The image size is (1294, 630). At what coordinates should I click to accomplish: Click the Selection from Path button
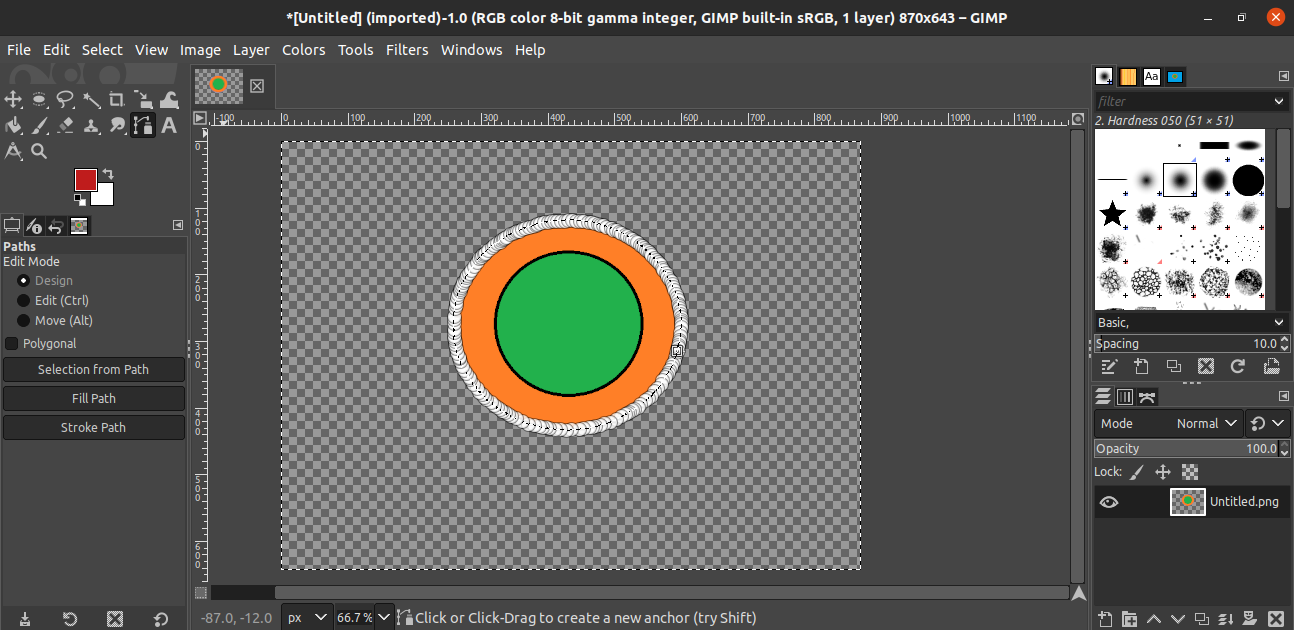pos(93,369)
